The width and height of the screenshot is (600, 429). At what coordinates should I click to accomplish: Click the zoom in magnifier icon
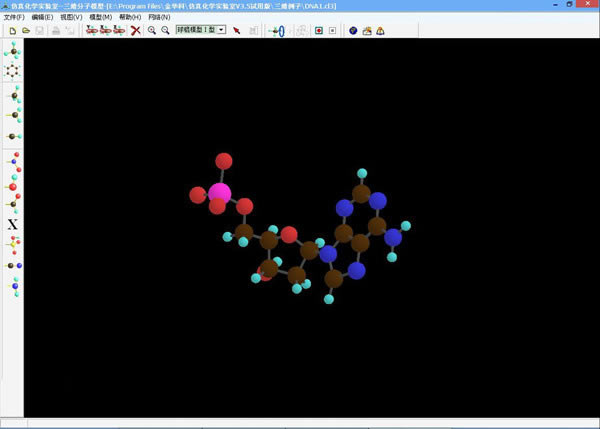152,31
